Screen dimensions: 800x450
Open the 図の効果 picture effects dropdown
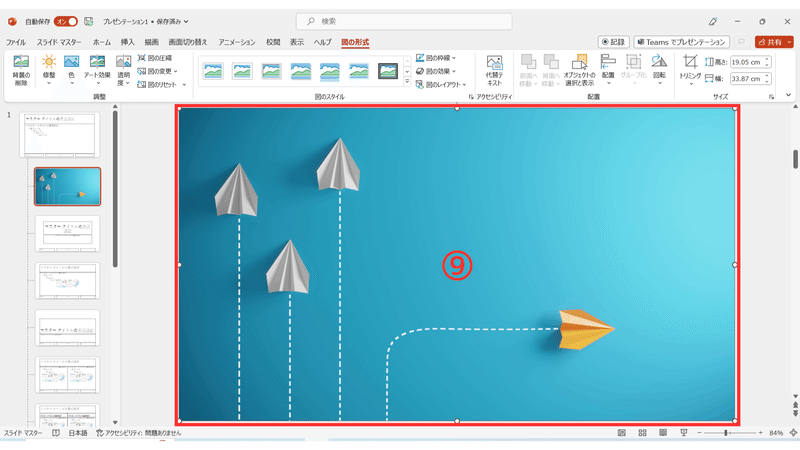[436, 71]
